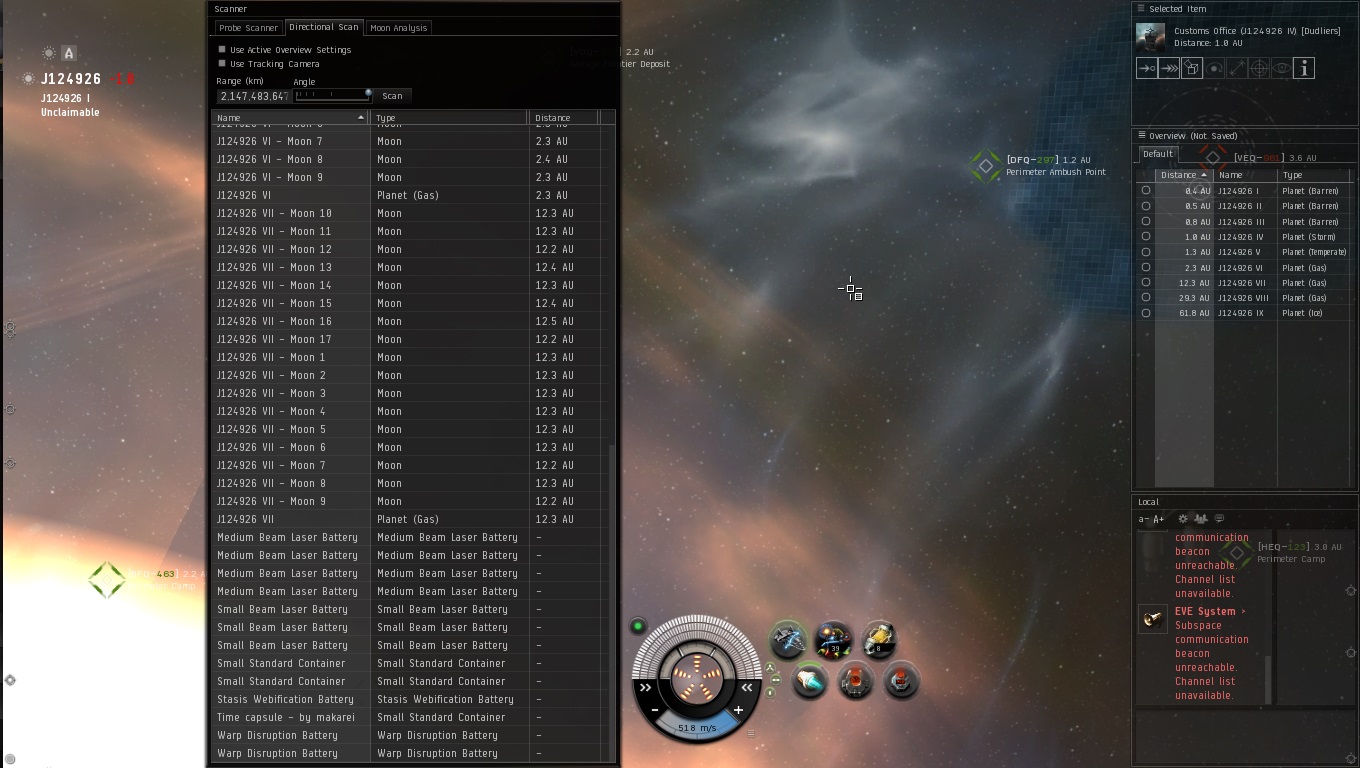Click the Scan button
Screen dimensions: 1360x768
pos(392,96)
